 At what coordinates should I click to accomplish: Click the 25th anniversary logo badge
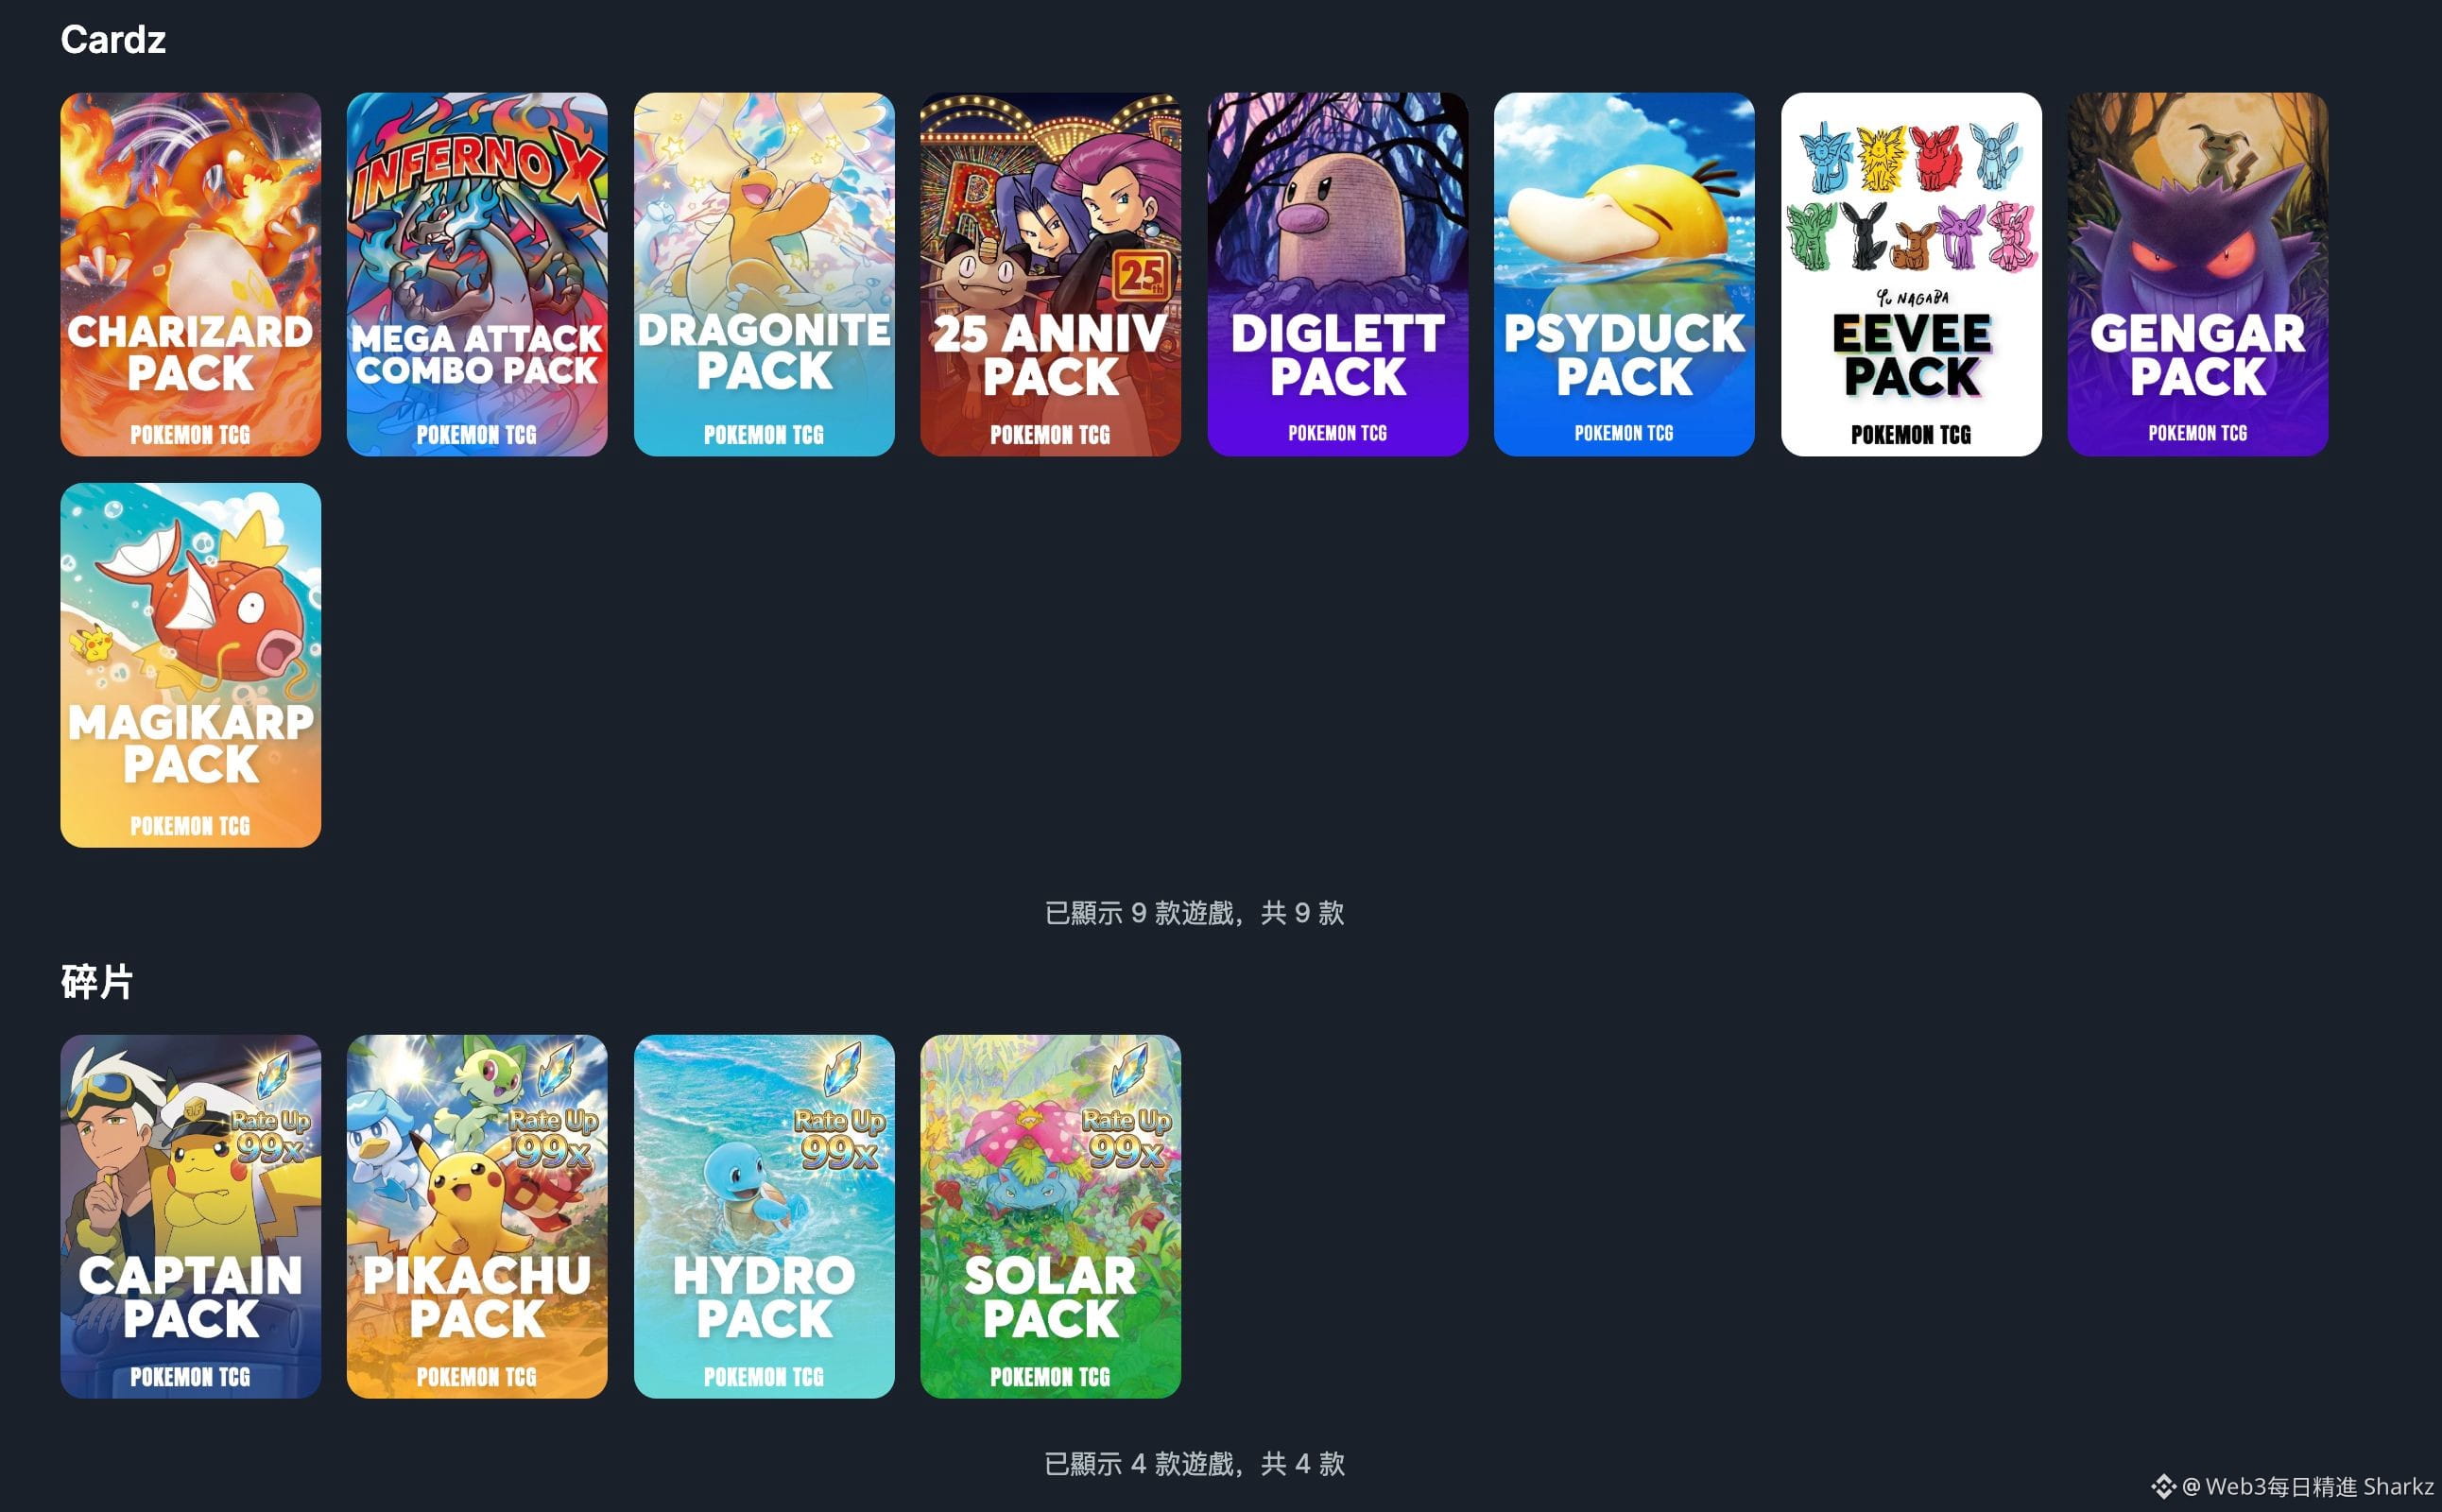pyautogui.click(x=1141, y=275)
